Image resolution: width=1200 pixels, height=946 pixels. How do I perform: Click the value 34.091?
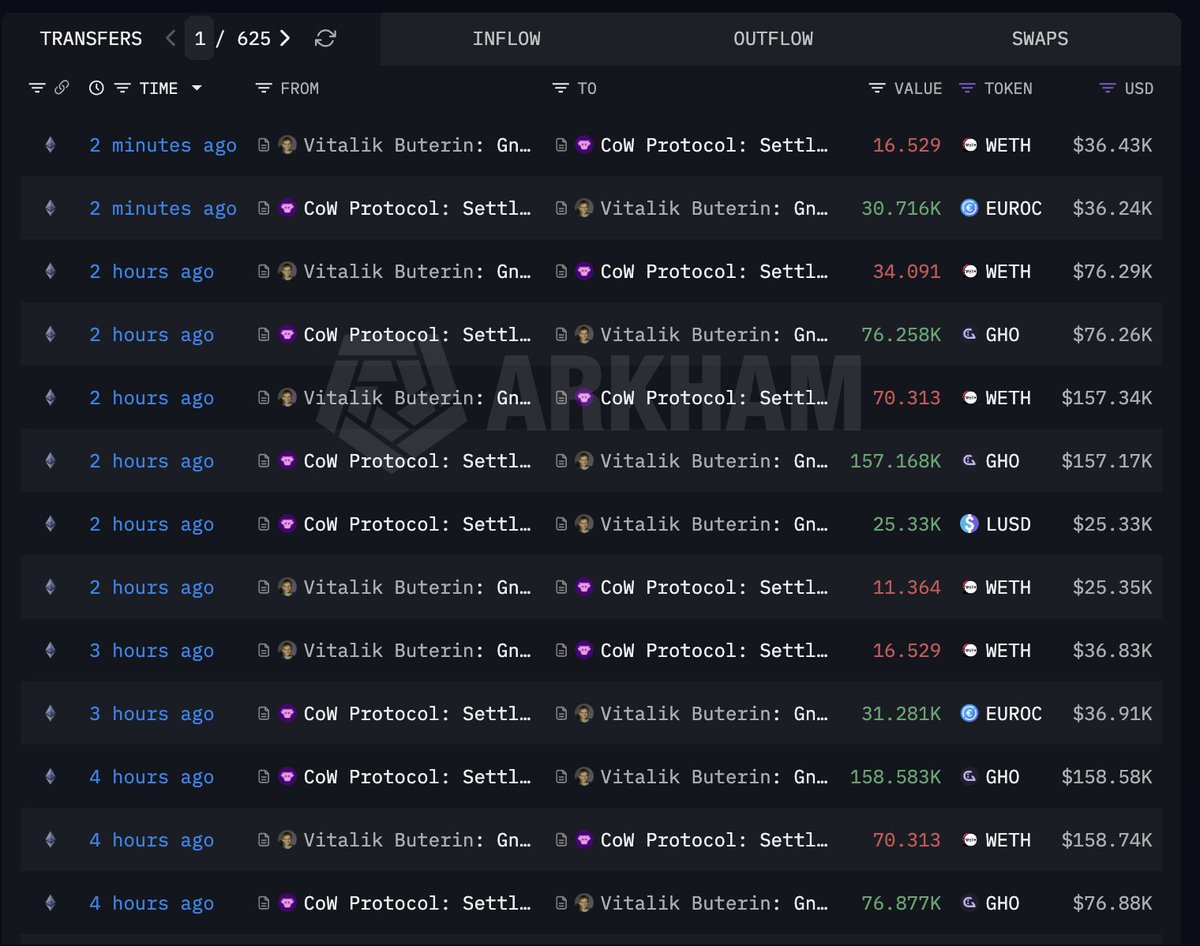907,271
